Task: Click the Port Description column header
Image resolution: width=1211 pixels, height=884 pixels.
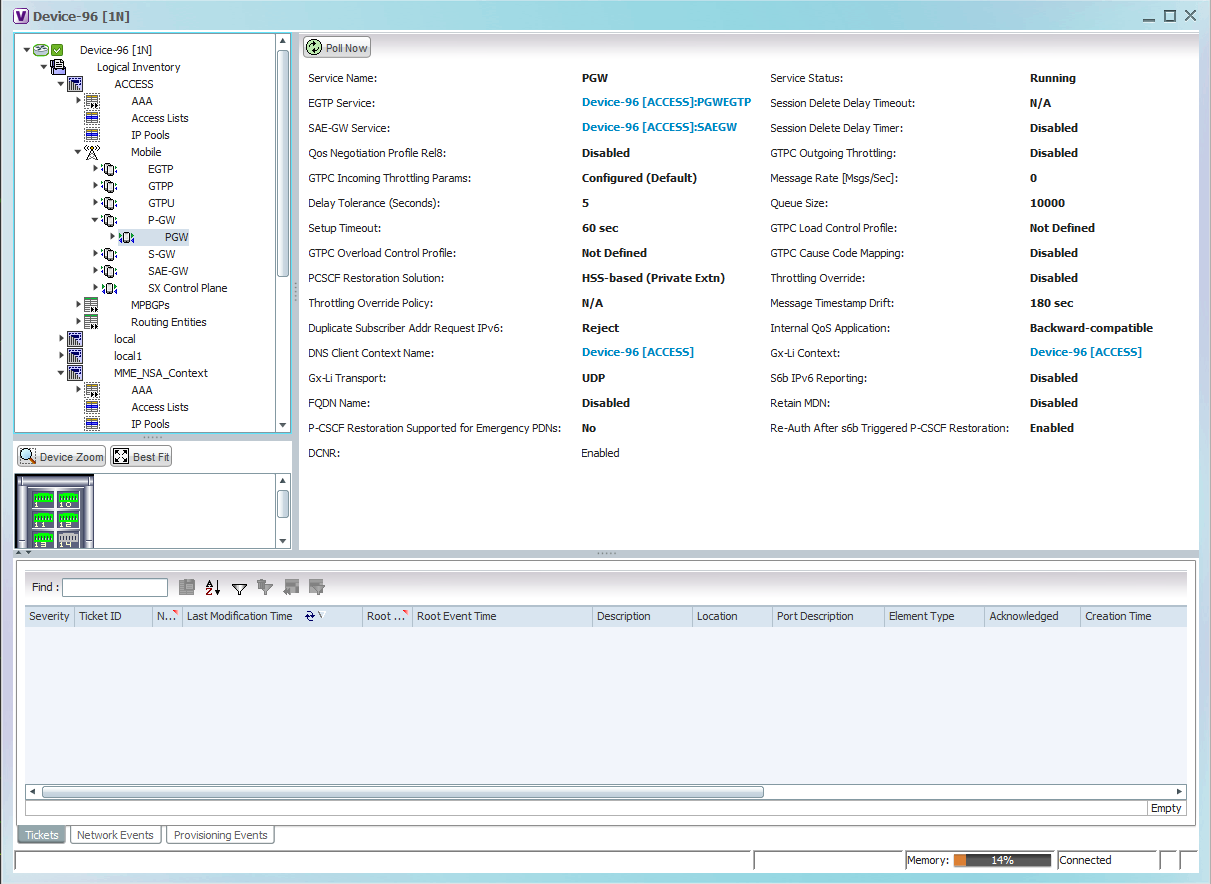Action: [x=828, y=616]
